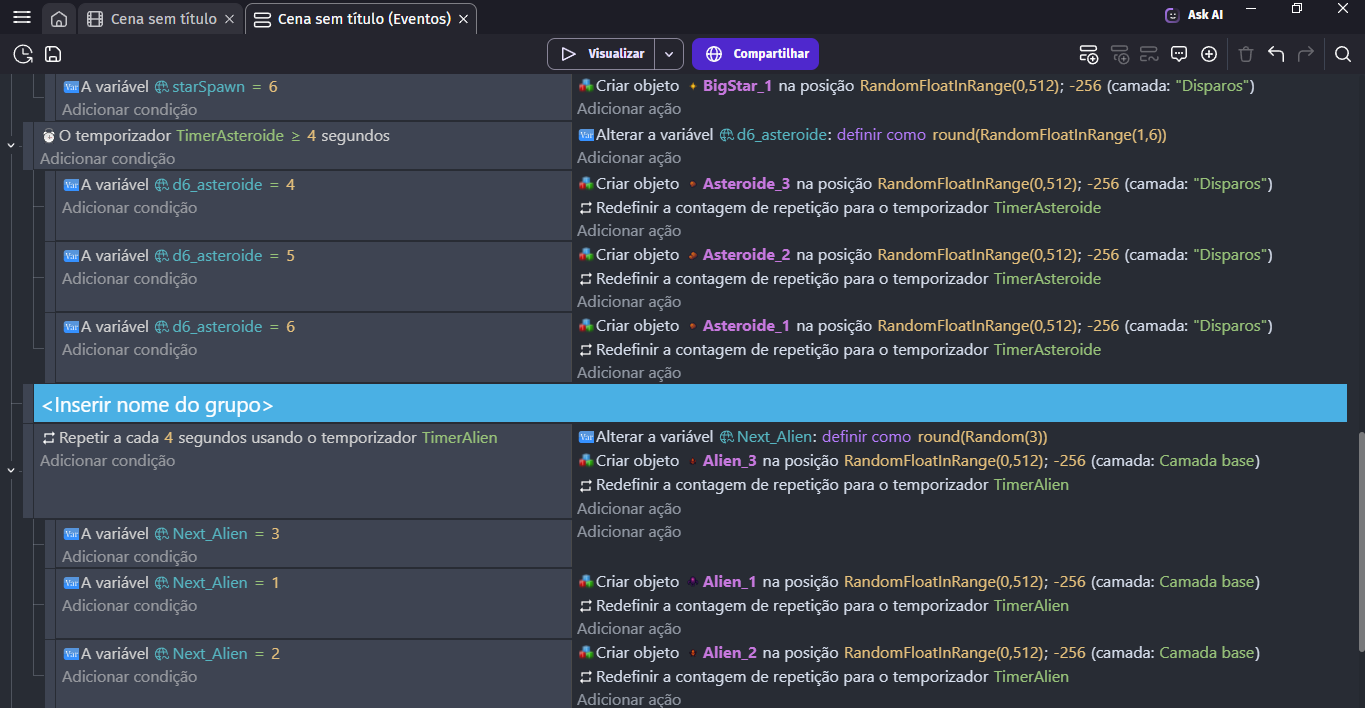This screenshot has height=708, width=1365.
Task: Click the timer clock icon before TimerAsteroide condition
Action: [x=48, y=136]
